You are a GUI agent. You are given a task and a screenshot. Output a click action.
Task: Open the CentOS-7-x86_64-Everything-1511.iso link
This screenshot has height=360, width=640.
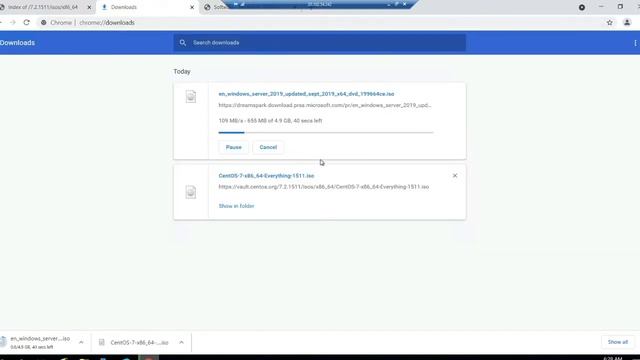(x=266, y=176)
